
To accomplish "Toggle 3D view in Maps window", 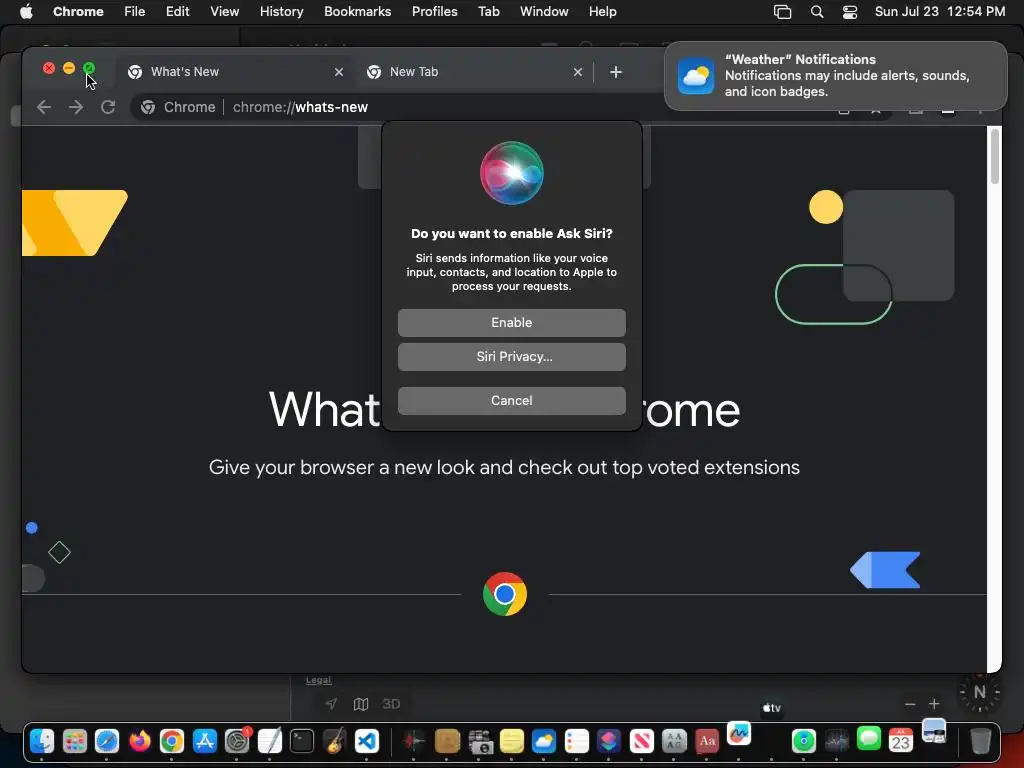I will (x=391, y=704).
